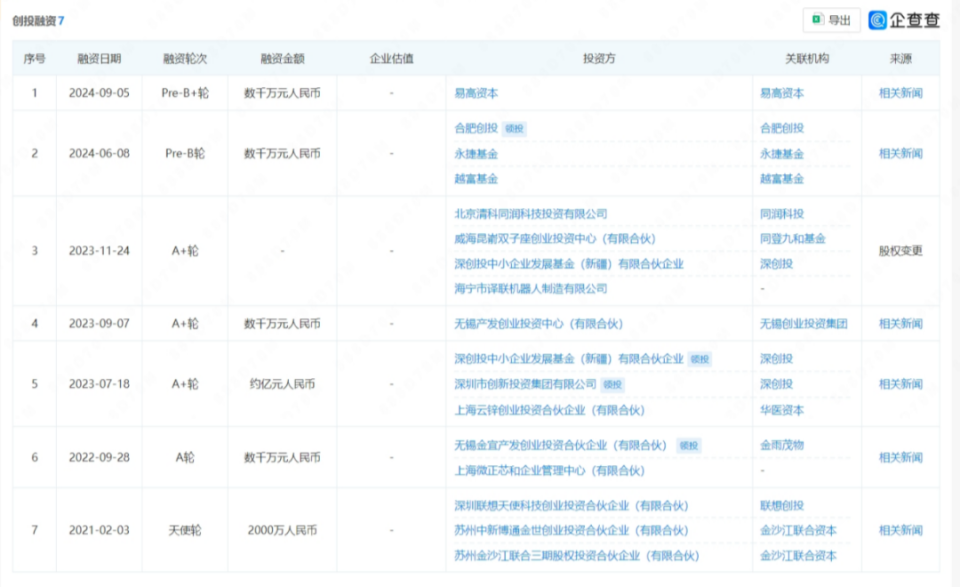Open 同登九和基金 associated institution link
960x587 pixels.
tap(793, 239)
